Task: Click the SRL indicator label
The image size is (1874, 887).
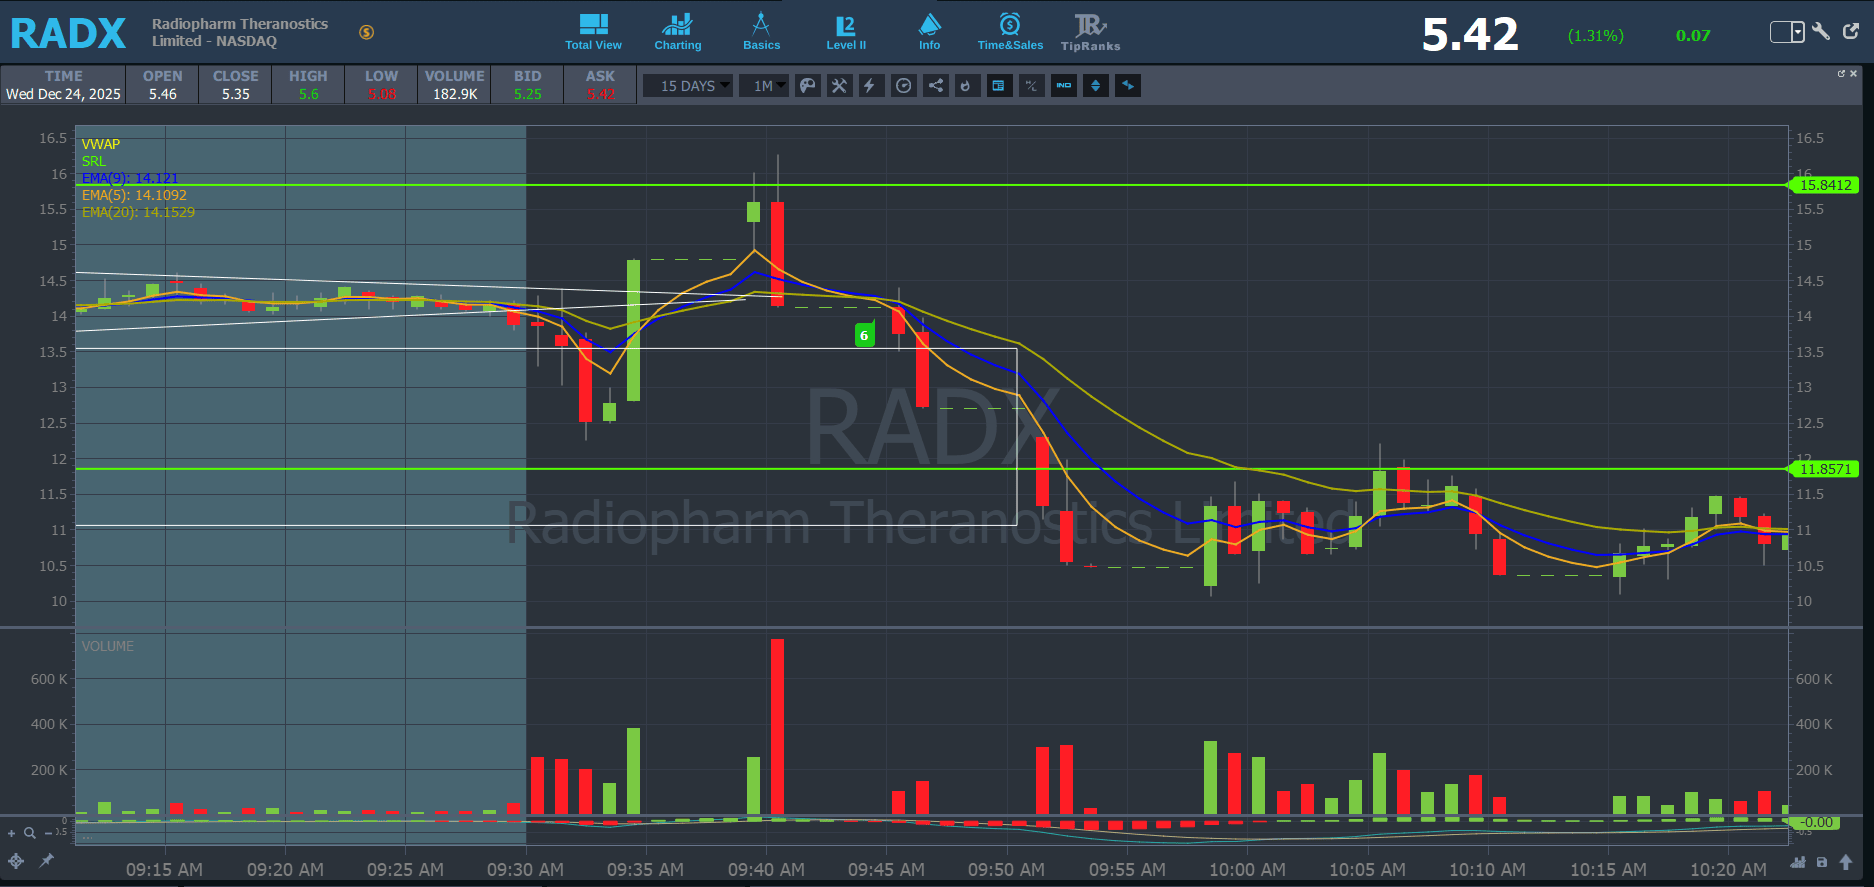Action: [94, 161]
